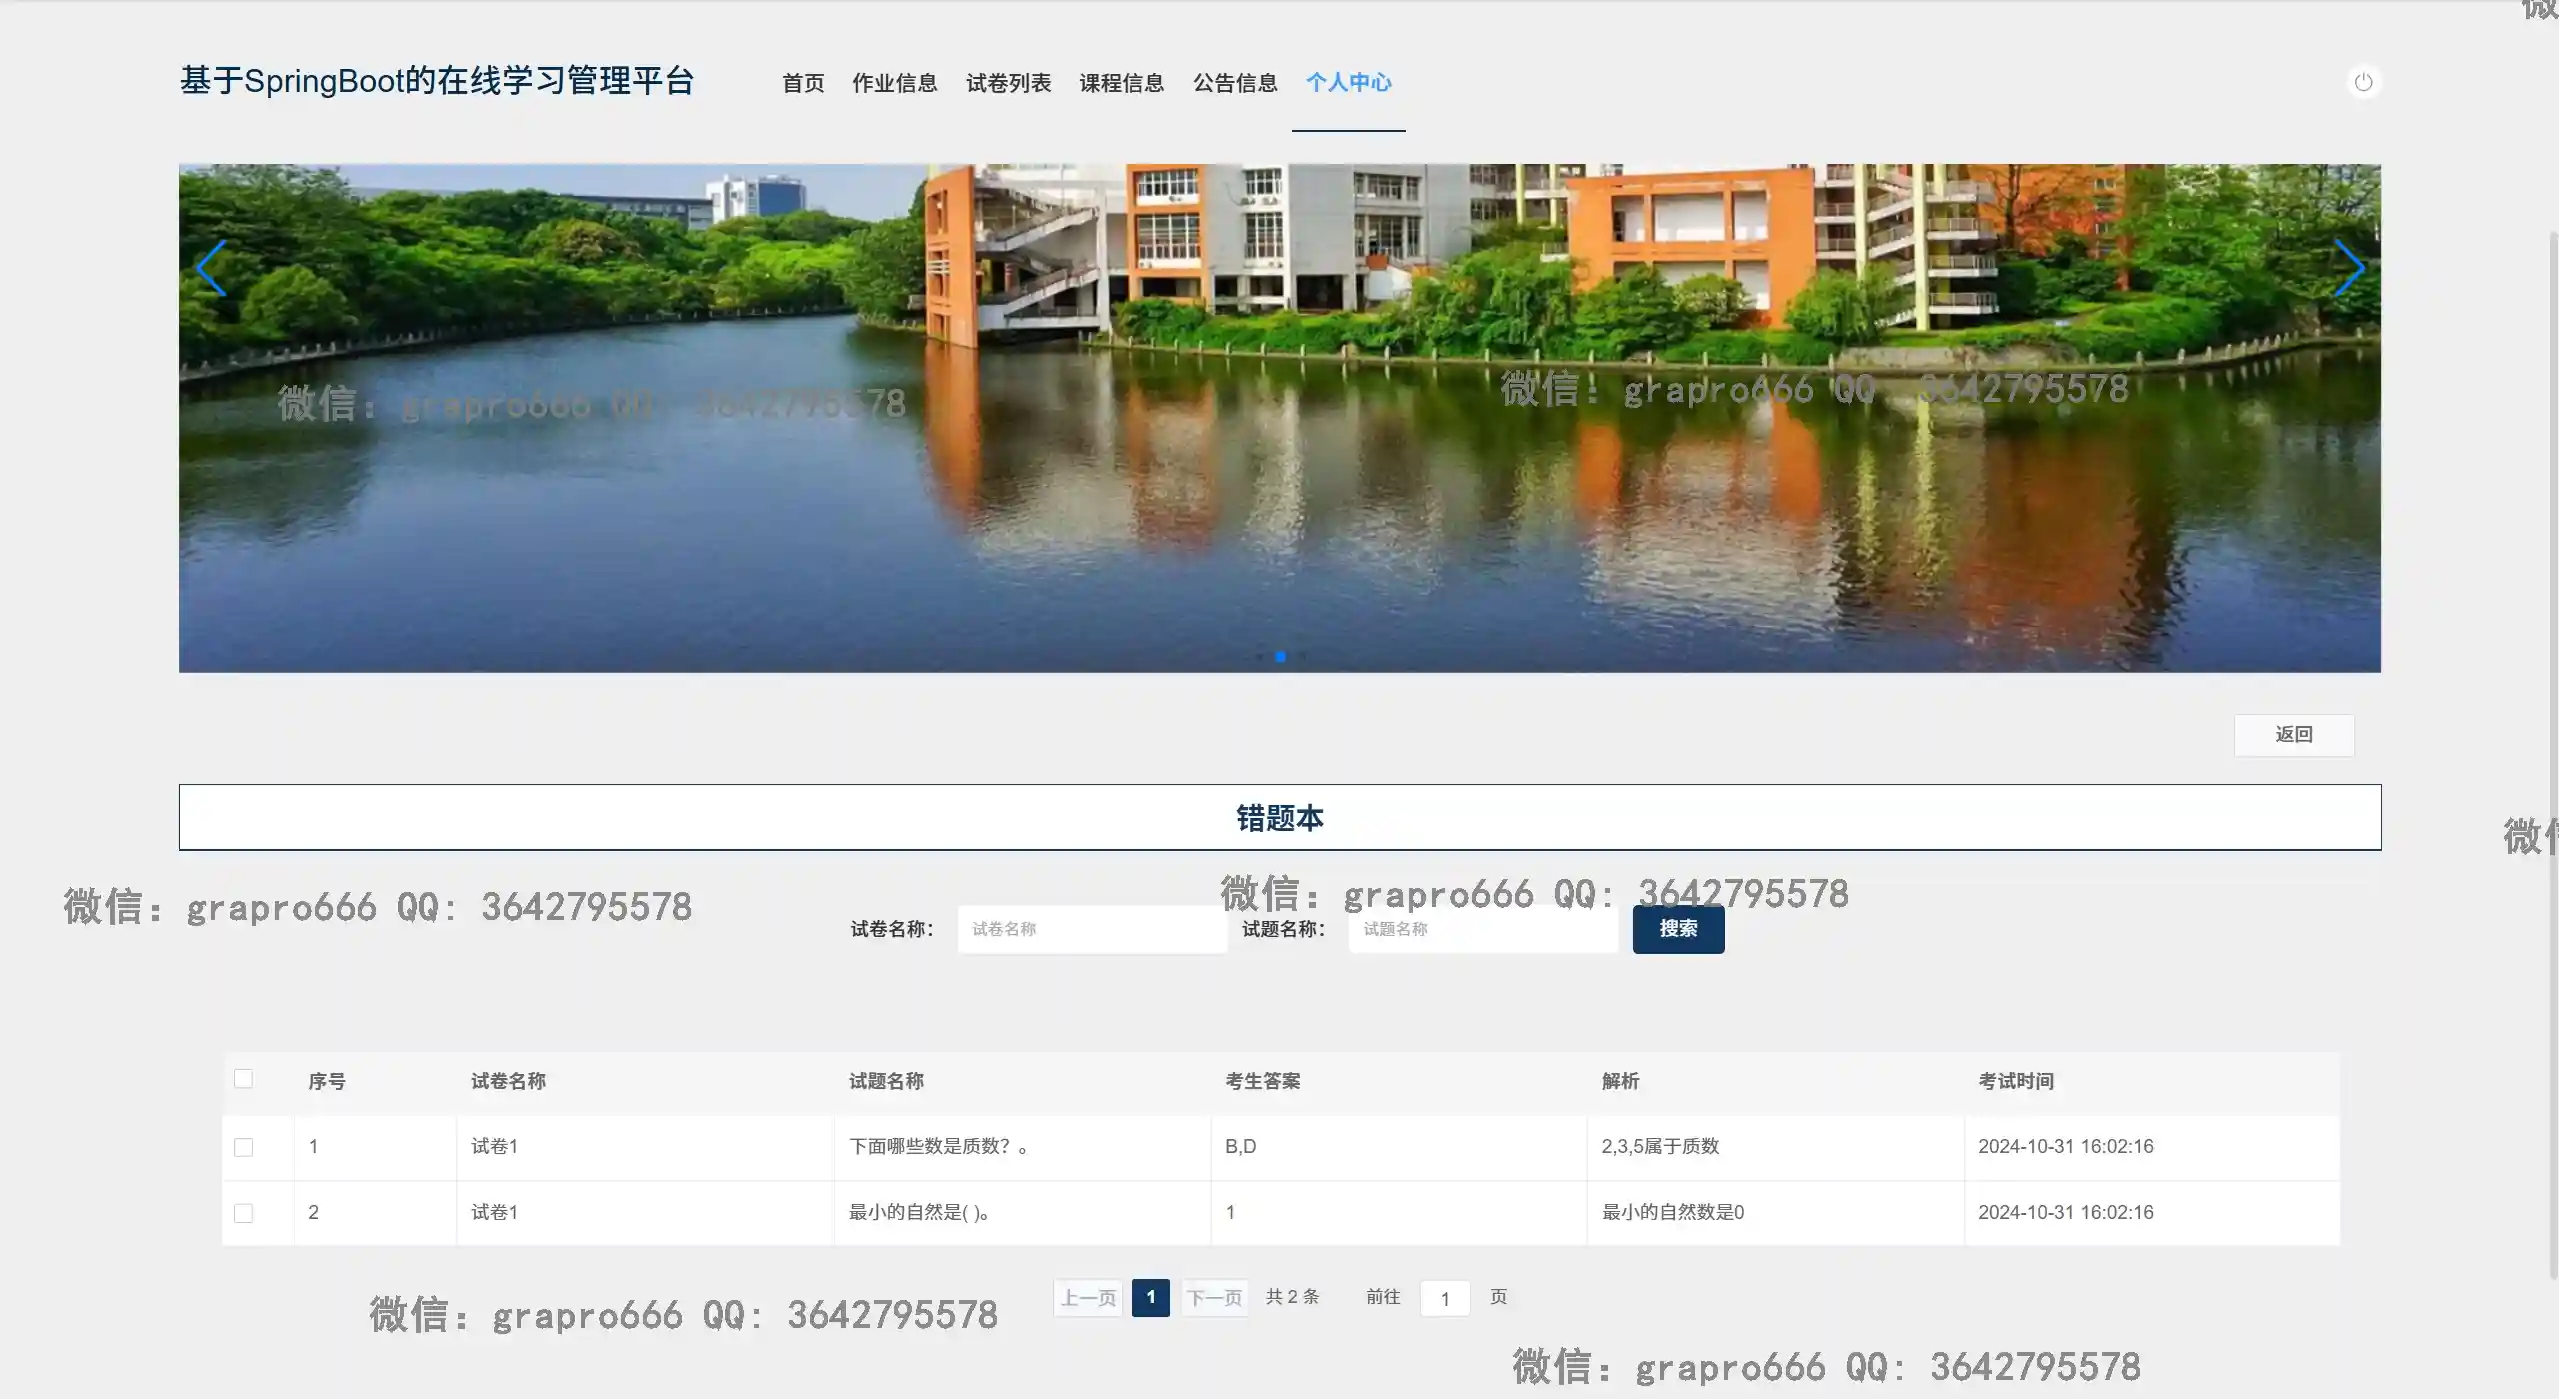
Task: Open the 首页 navigation item
Action: (x=803, y=83)
